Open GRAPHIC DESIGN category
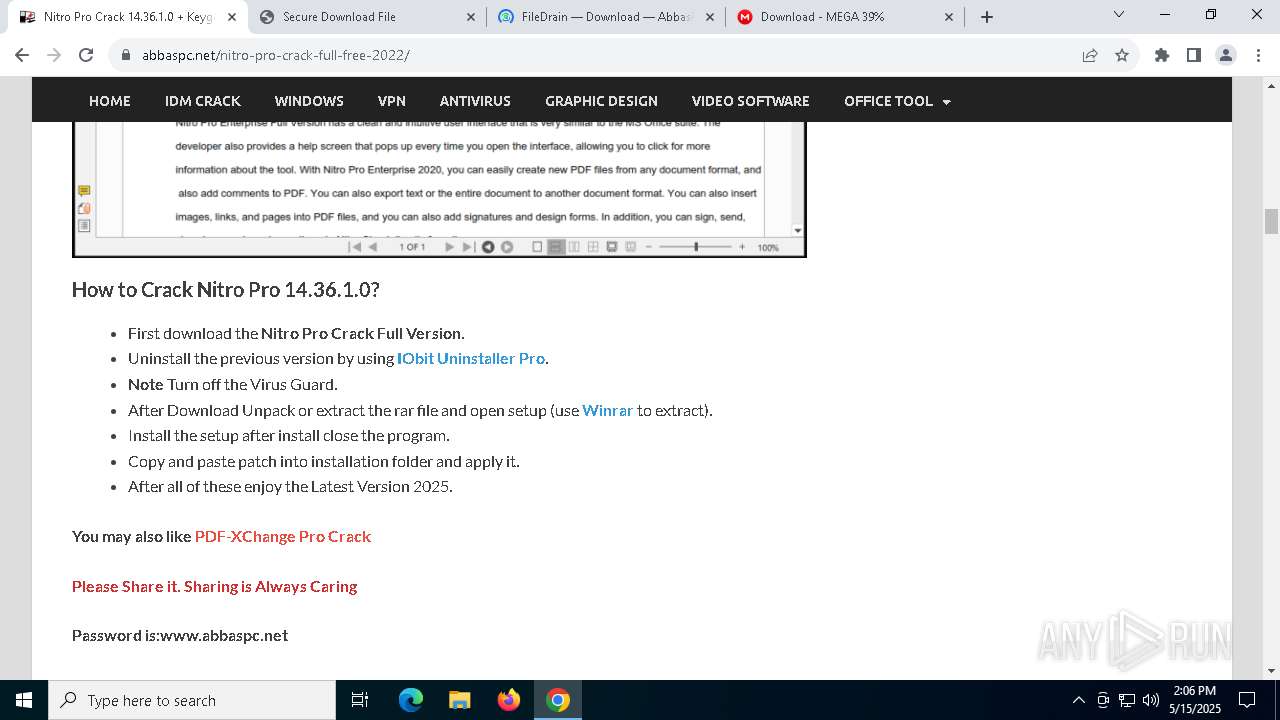Screen dimensions: 1280x720 tap(601, 101)
